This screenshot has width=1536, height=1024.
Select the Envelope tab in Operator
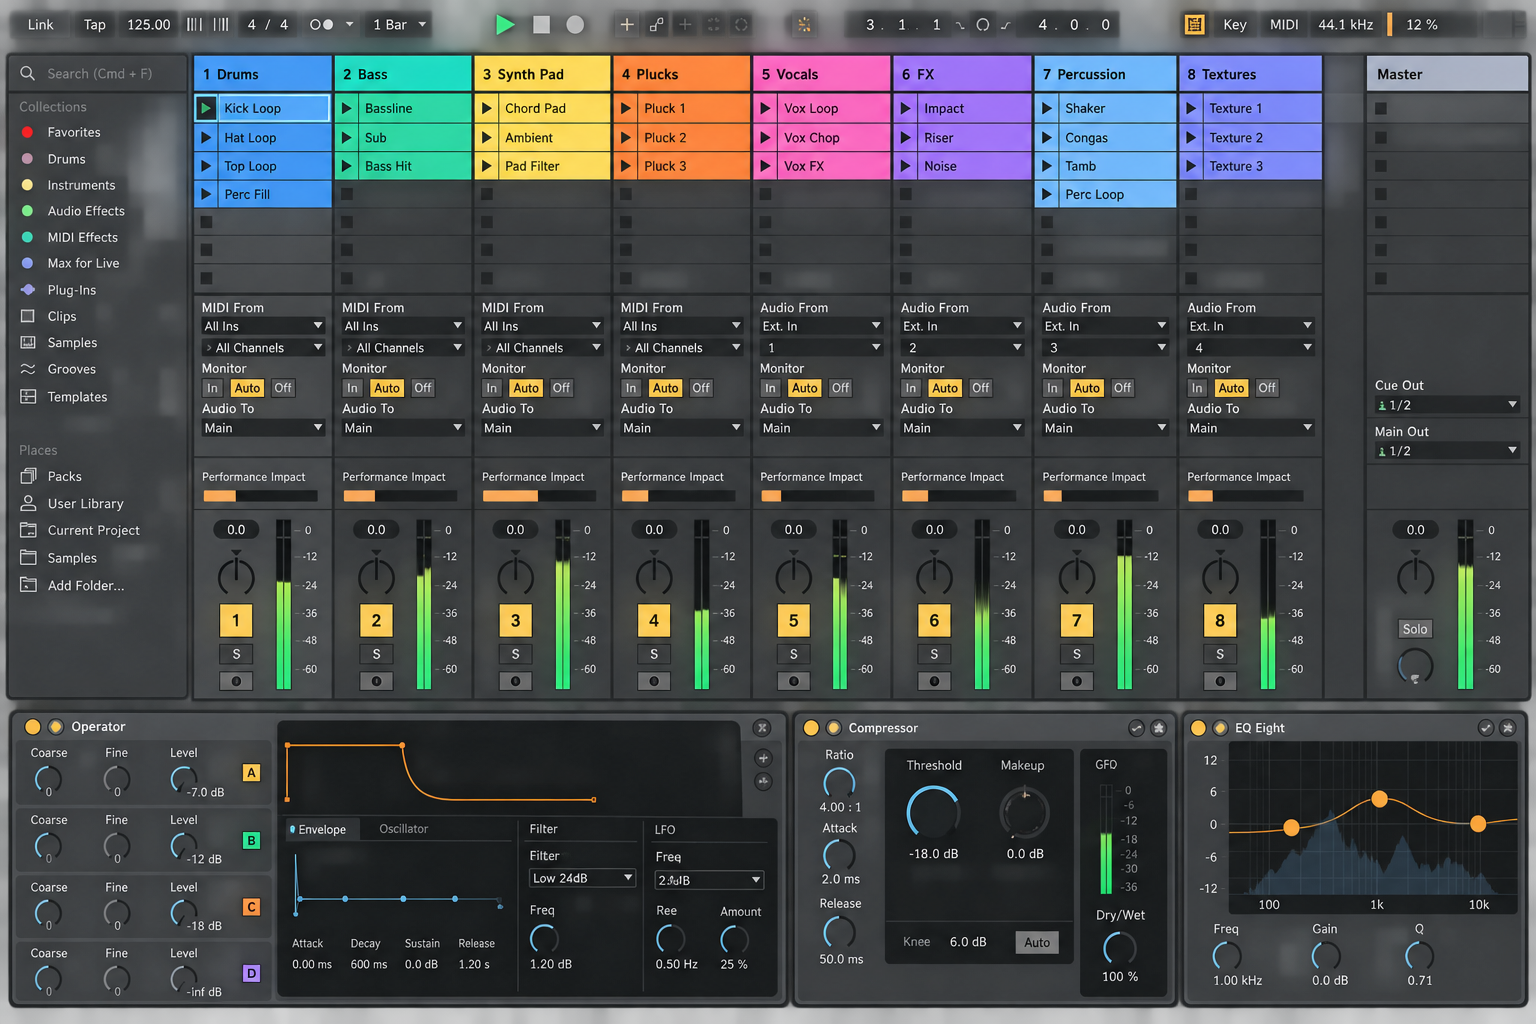(x=322, y=830)
